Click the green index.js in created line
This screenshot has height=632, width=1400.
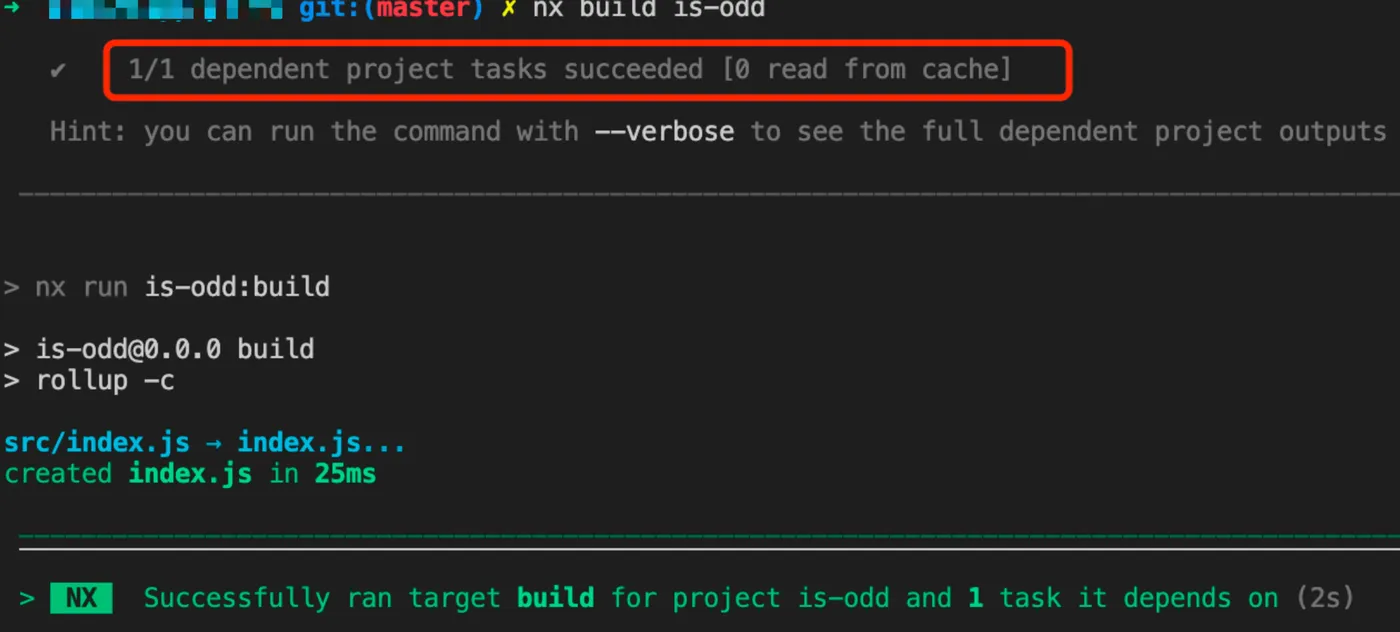pos(190,473)
